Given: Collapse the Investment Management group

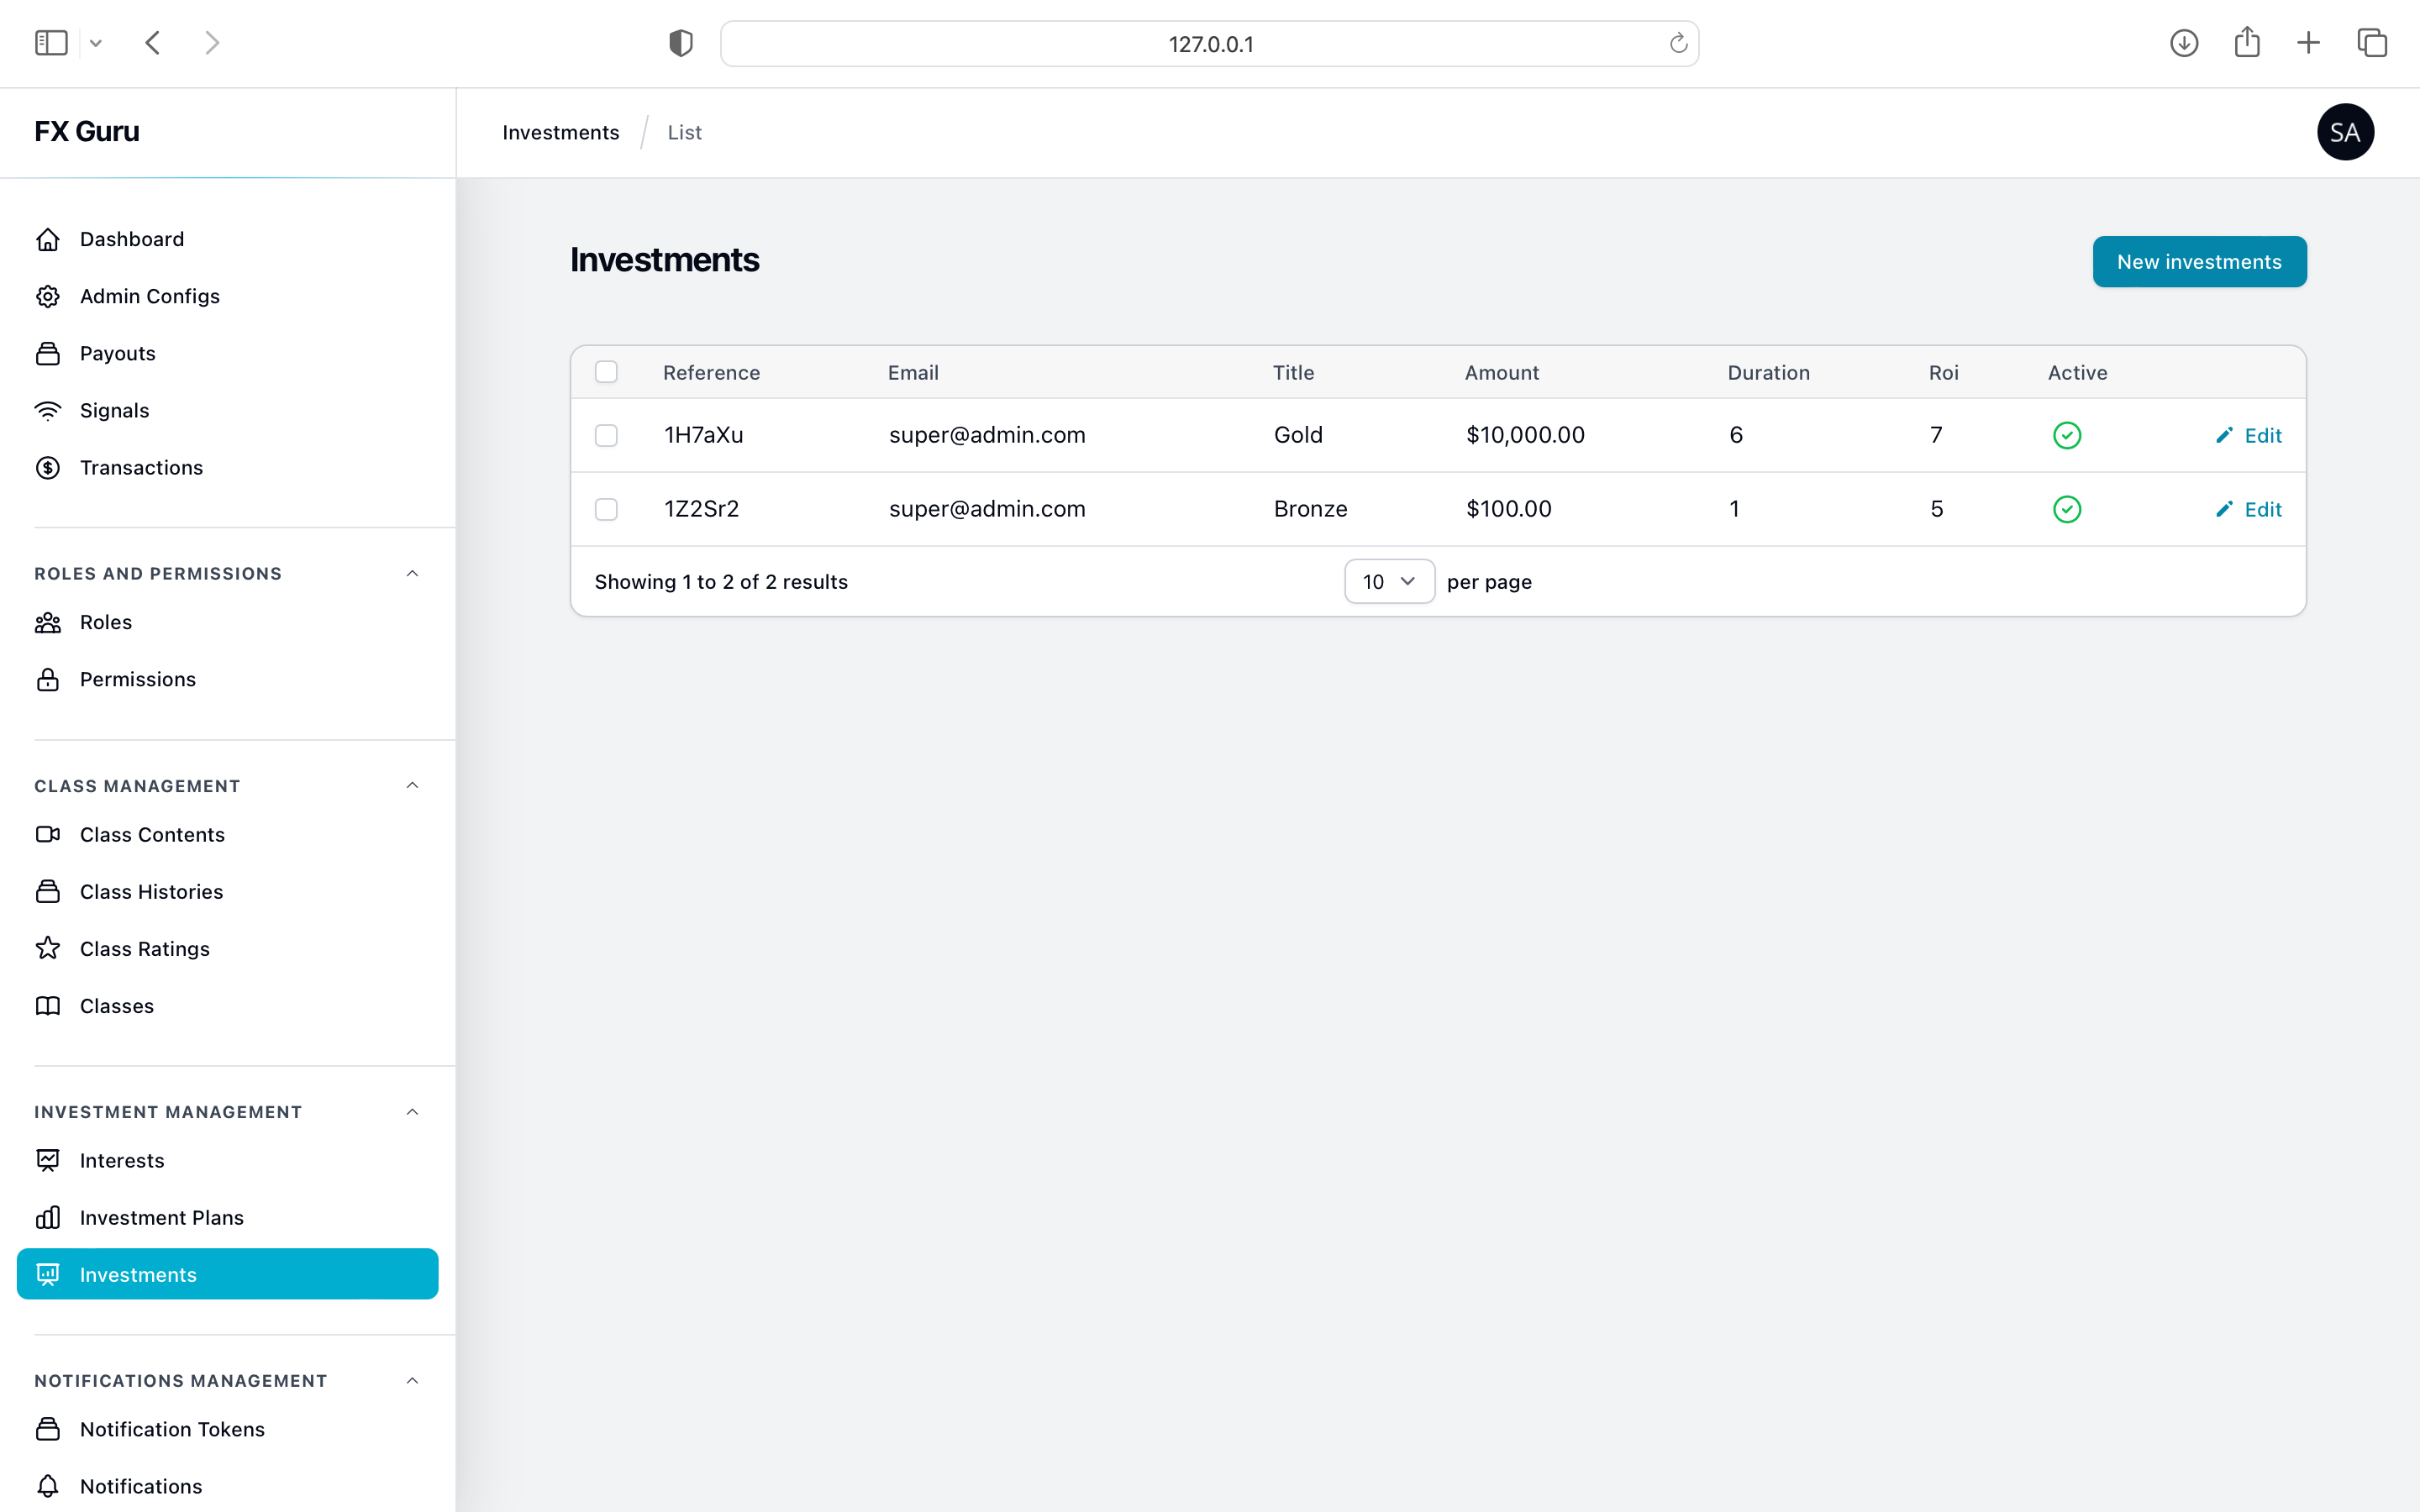Looking at the screenshot, I should pos(412,1112).
